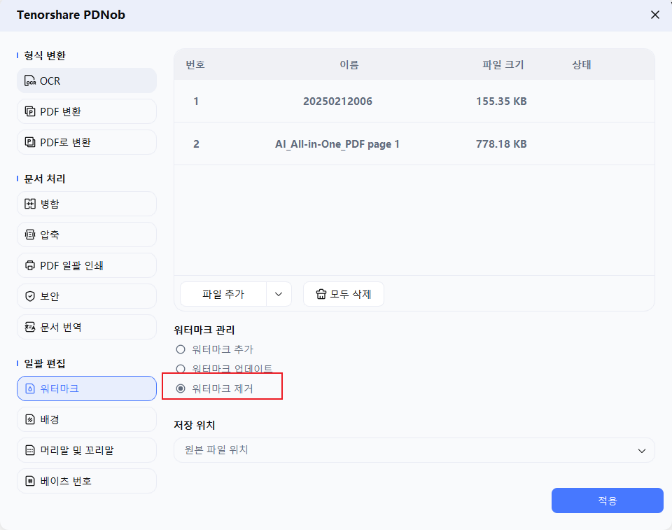The width and height of the screenshot is (672, 530).
Task: Click the 문서 번역 translate icon
Action: coord(30,327)
